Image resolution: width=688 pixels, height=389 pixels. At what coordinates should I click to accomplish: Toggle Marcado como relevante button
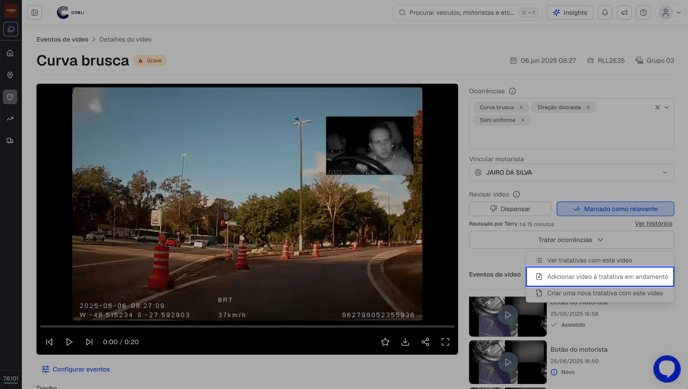[x=615, y=209]
